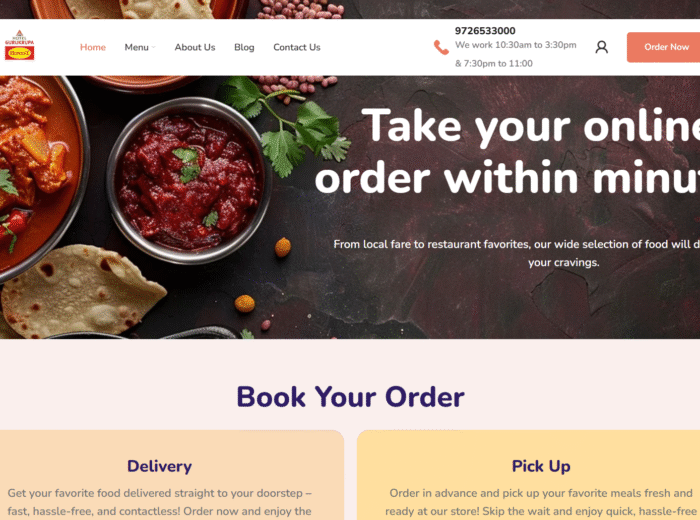Screen dimensions: 700x520
Task: Select the Pick Up card heading
Action: point(541,466)
